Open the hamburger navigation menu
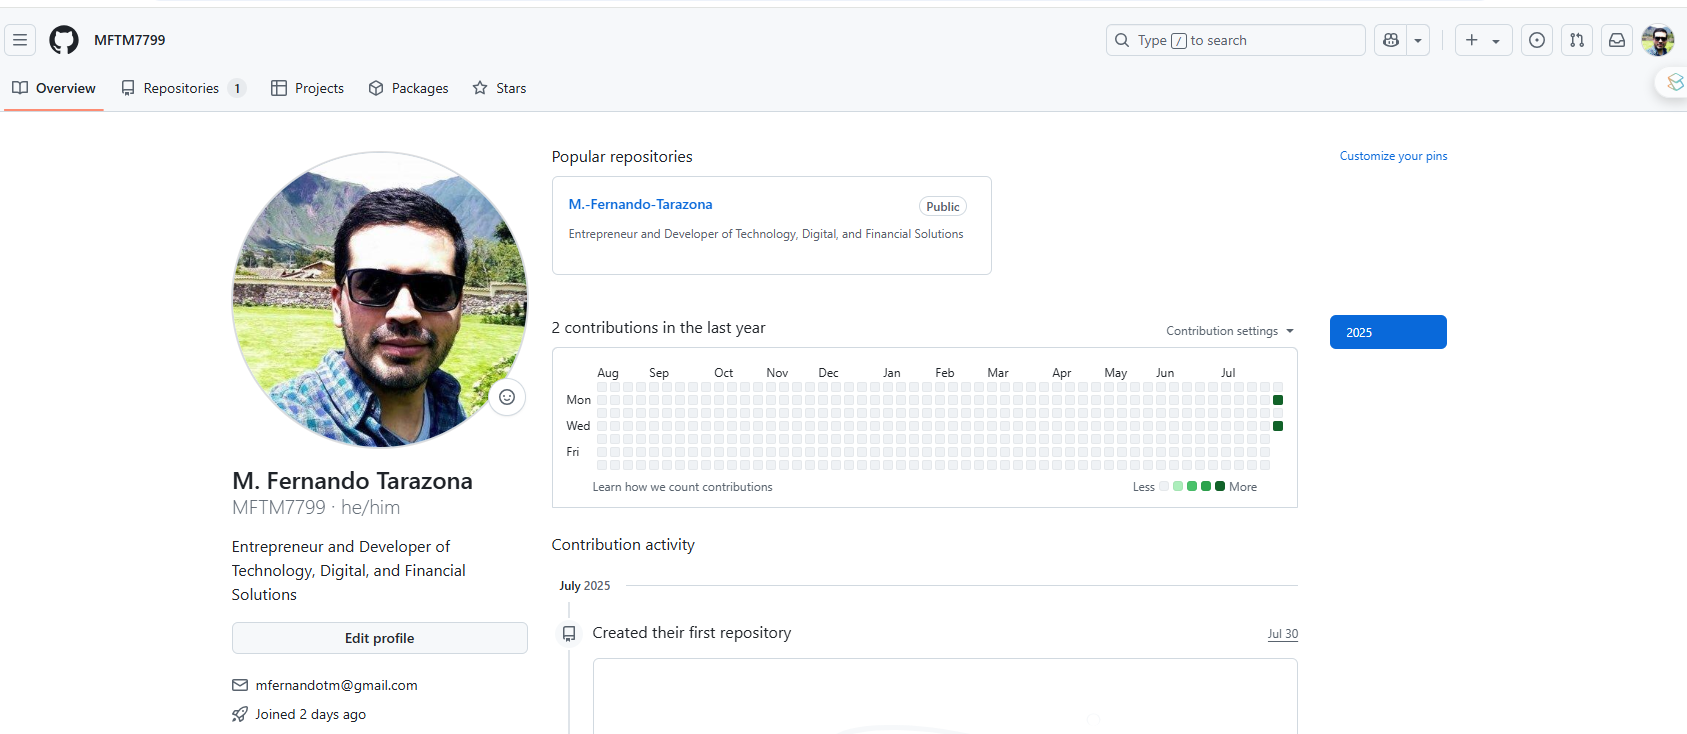 click(x=20, y=40)
